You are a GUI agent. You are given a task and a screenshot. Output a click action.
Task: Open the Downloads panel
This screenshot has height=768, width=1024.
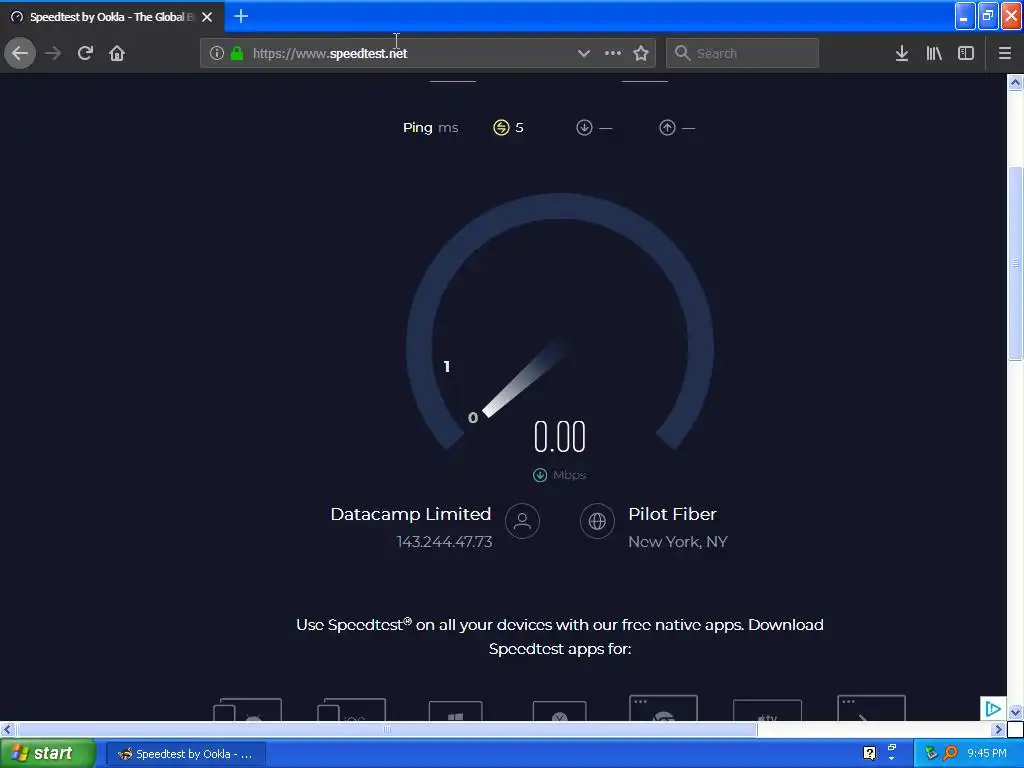902,53
